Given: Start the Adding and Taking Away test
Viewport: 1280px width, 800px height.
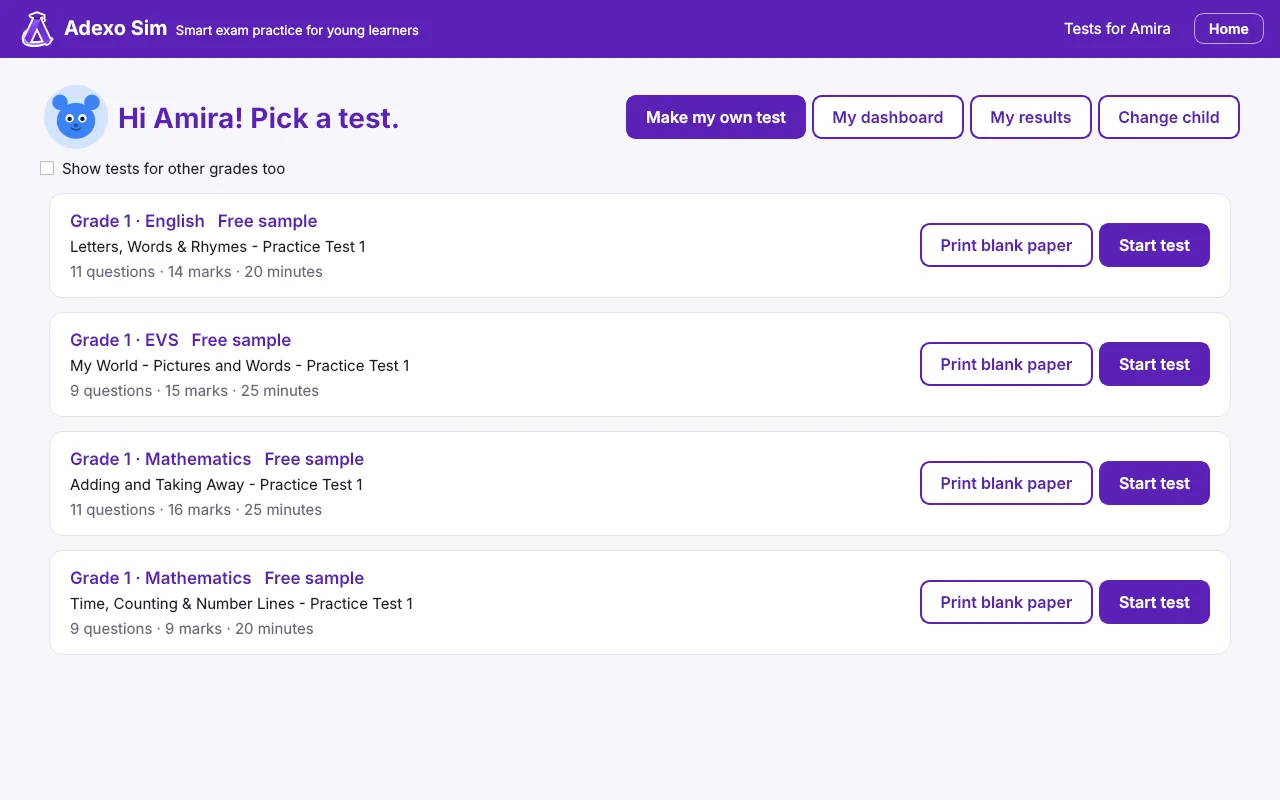Looking at the screenshot, I should click(1154, 483).
